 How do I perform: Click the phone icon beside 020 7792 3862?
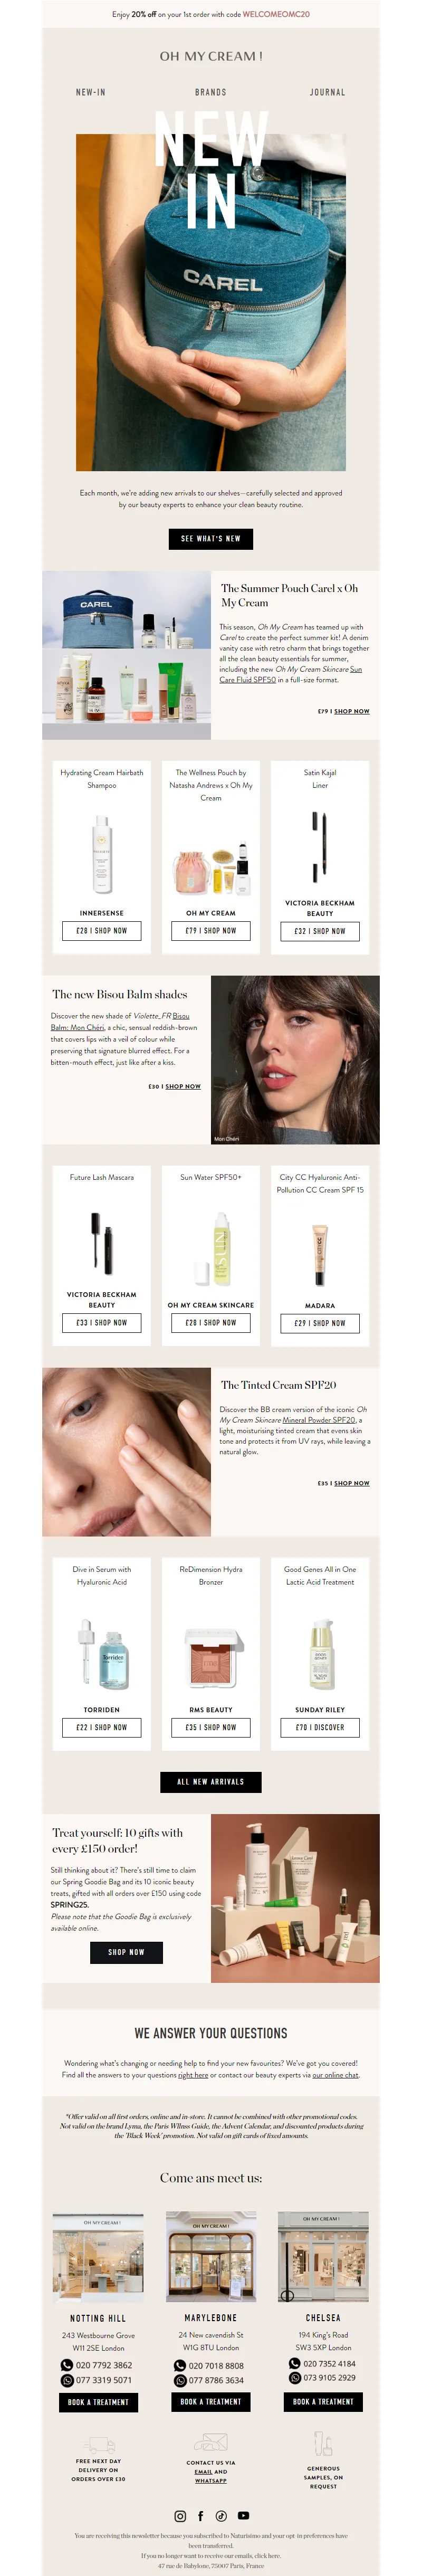coord(67,2365)
